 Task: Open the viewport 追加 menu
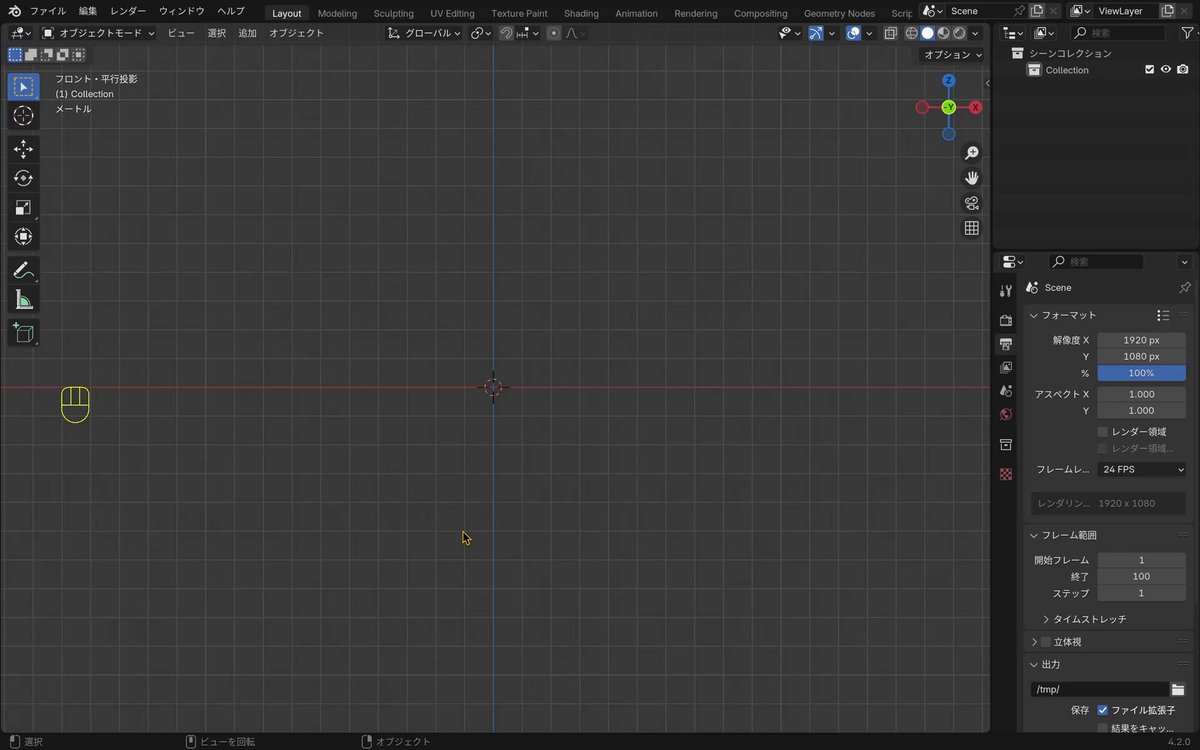(x=247, y=33)
